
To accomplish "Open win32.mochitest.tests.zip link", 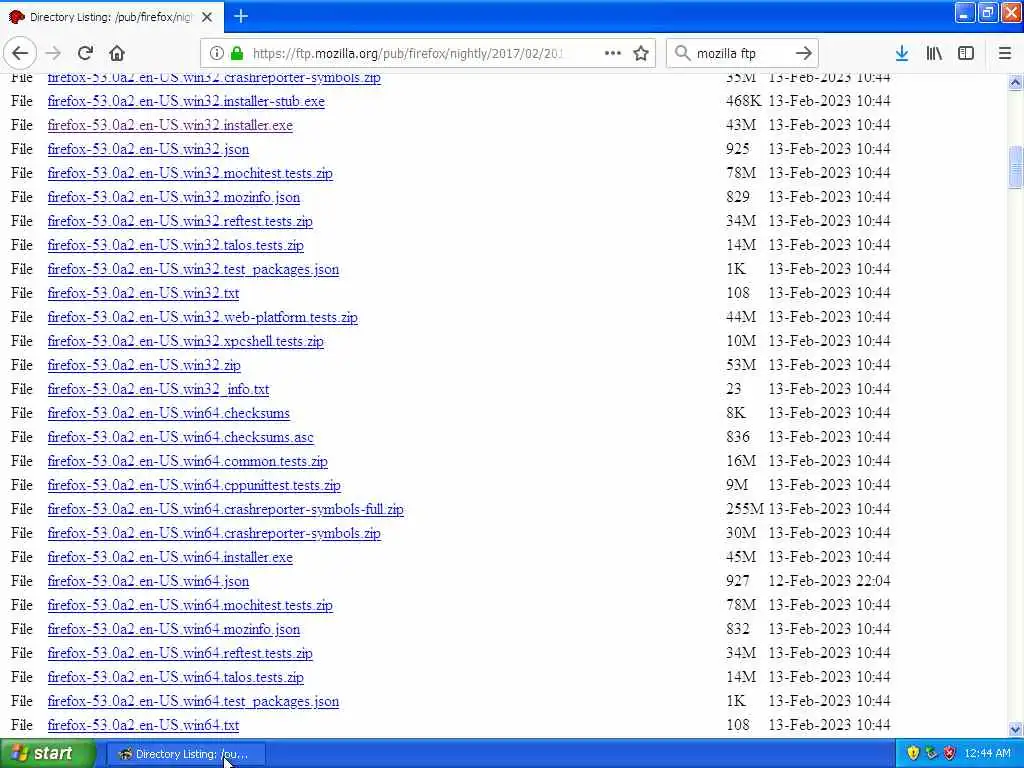I will (190, 173).
